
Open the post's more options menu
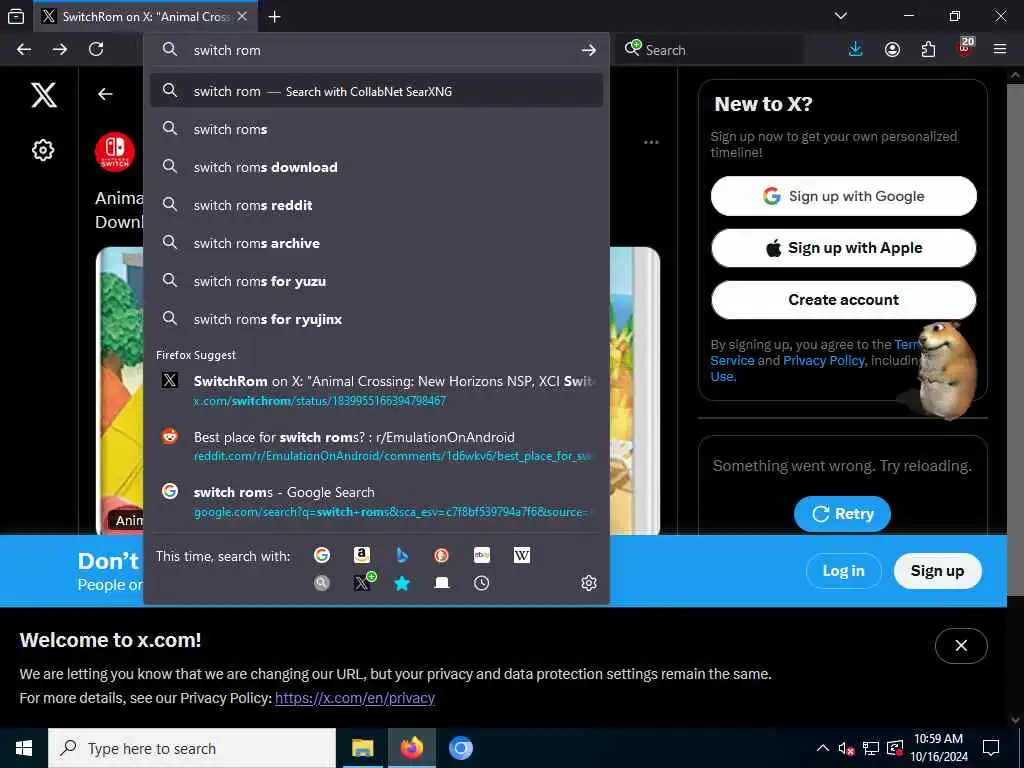[x=651, y=142]
